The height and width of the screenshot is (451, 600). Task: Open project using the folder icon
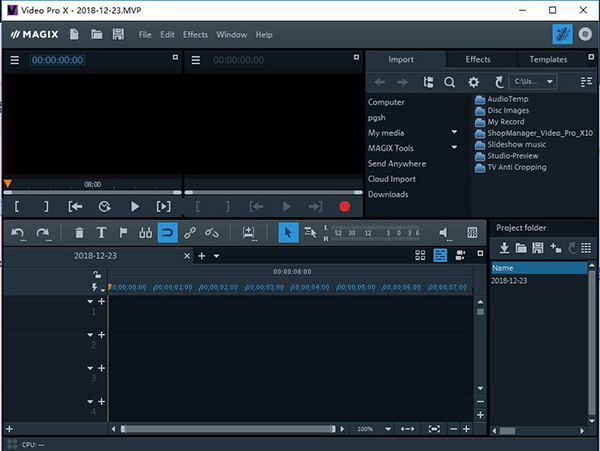[96, 34]
